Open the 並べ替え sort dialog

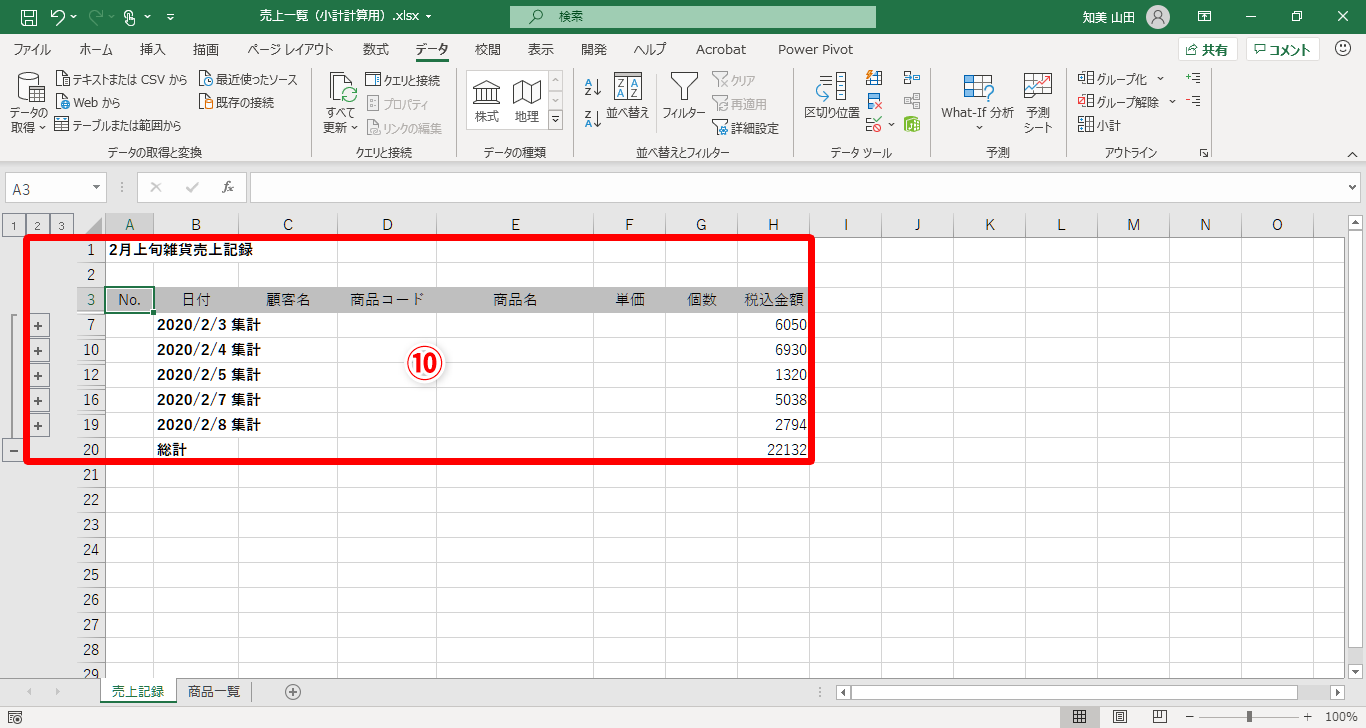[628, 97]
